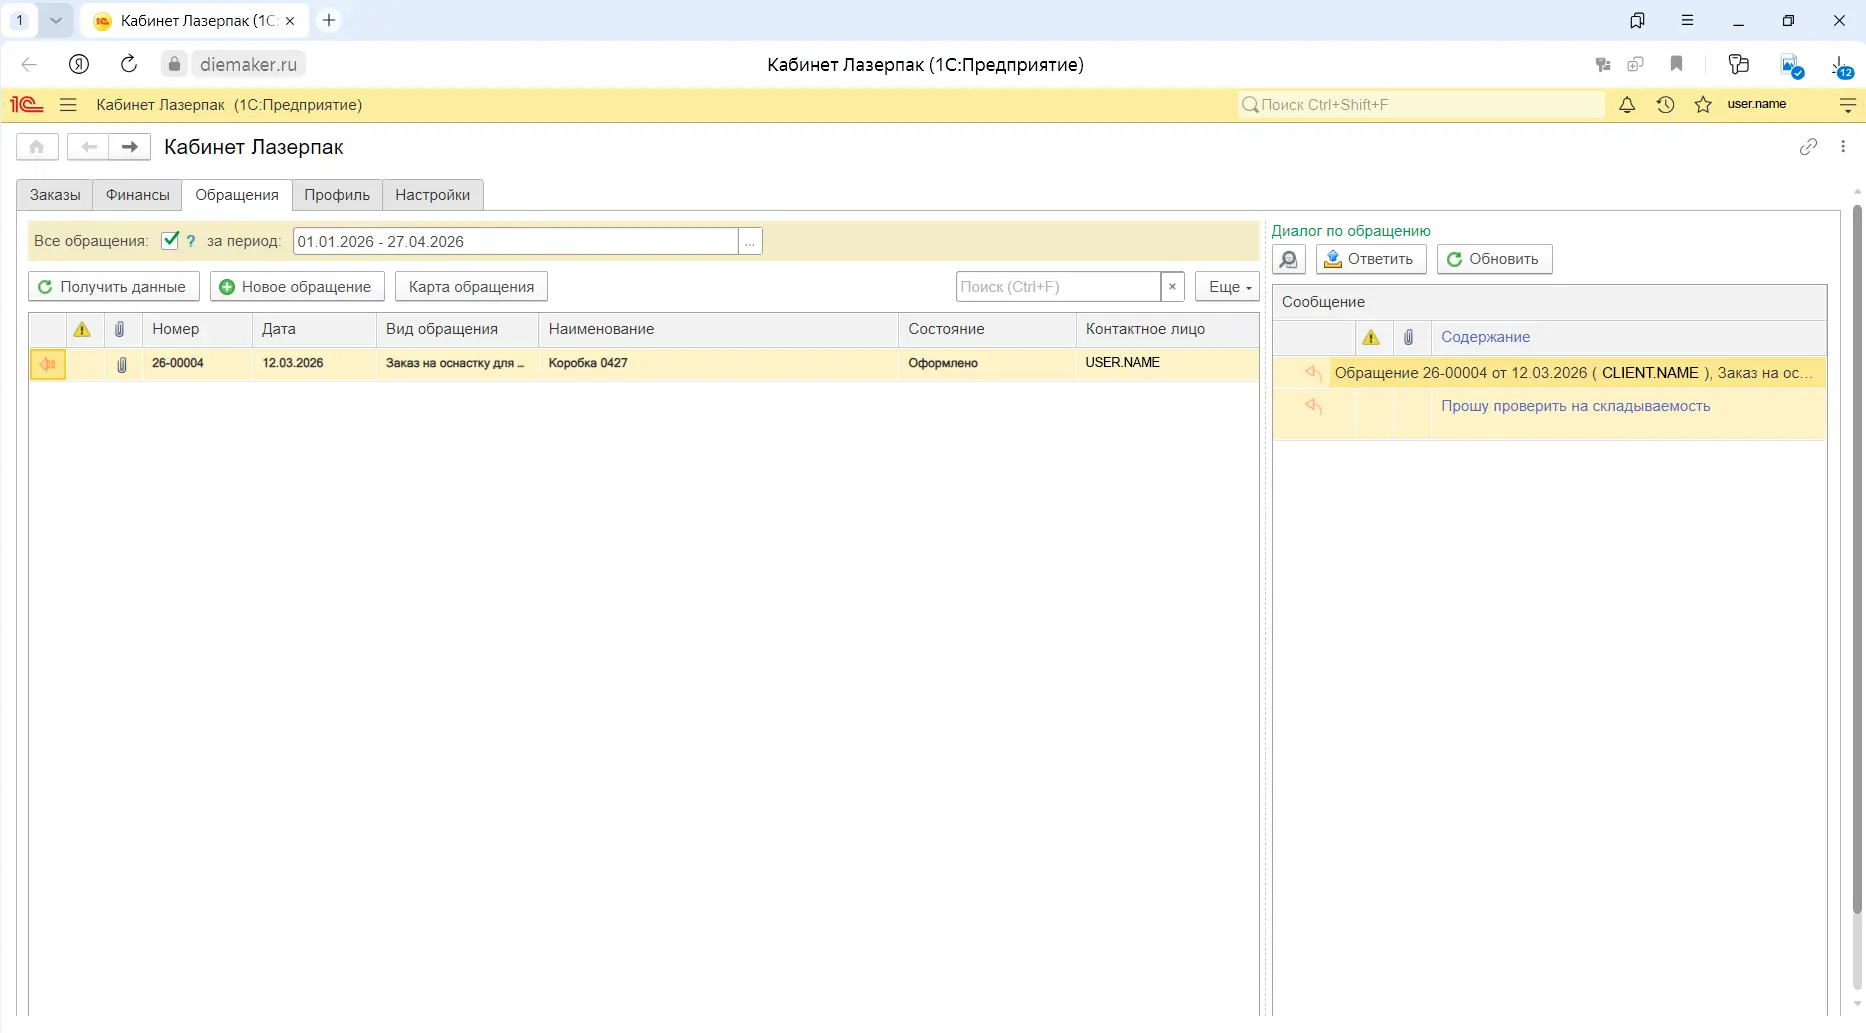Focus the "Поиск (Ctrl+F)" table search
This screenshot has width=1866, height=1033.
1058,287
